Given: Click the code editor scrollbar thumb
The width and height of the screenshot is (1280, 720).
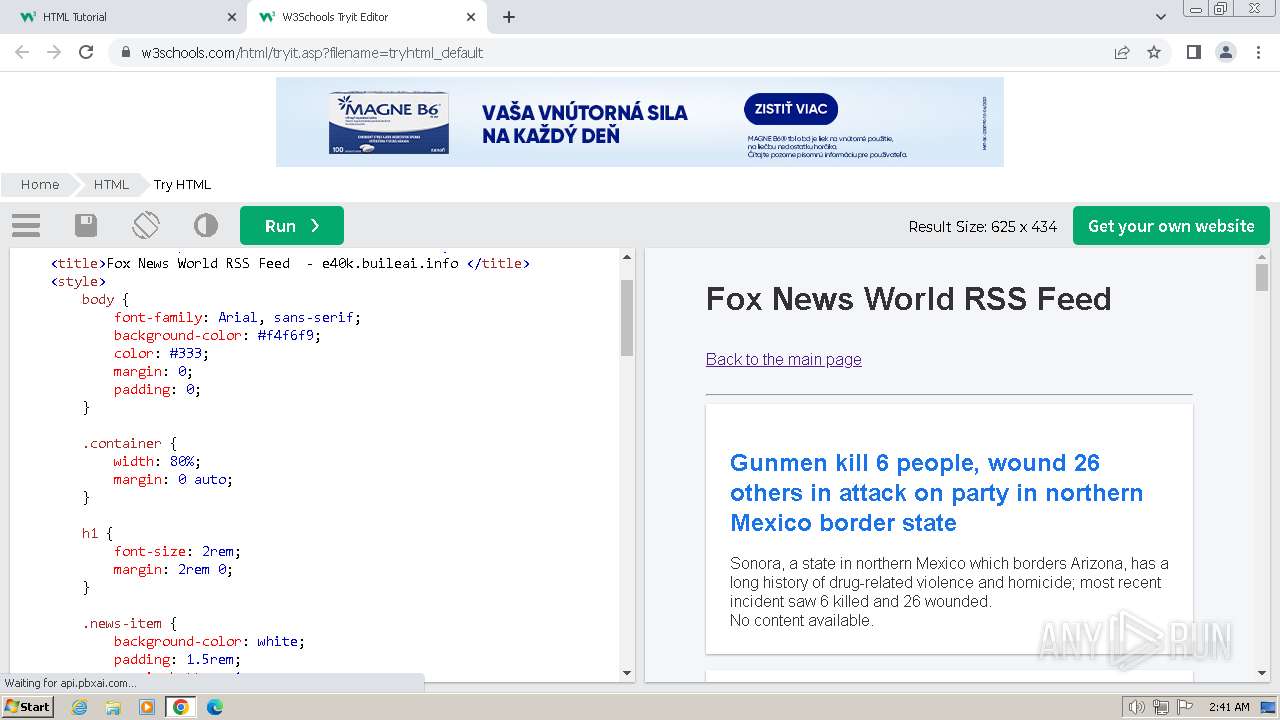Looking at the screenshot, I should [627, 317].
